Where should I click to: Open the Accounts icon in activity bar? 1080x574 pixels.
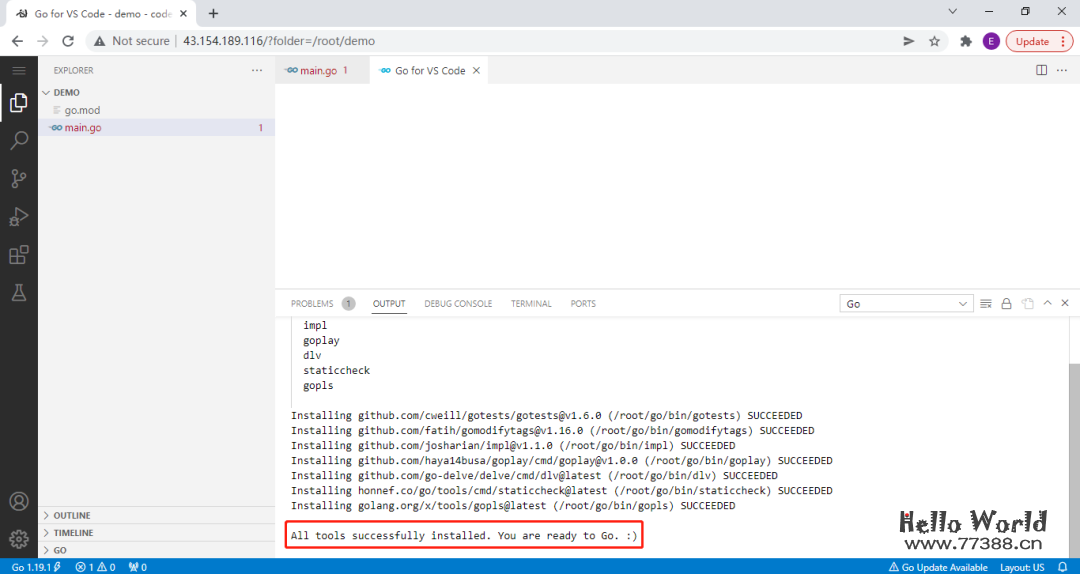(x=19, y=501)
